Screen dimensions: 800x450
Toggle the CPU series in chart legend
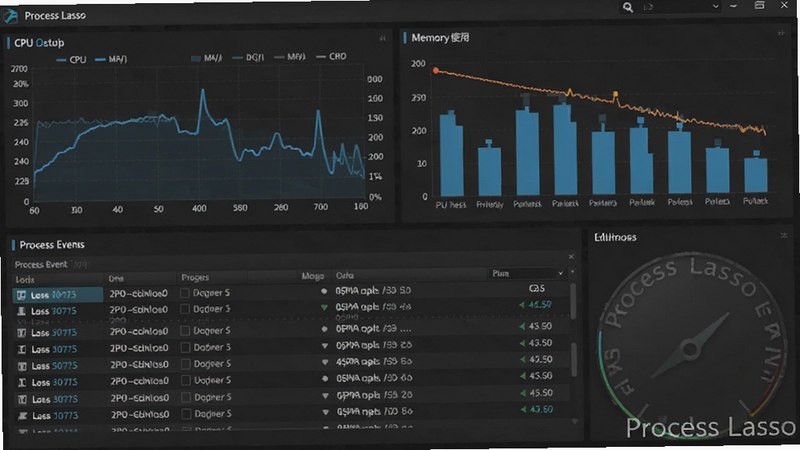click(x=71, y=60)
